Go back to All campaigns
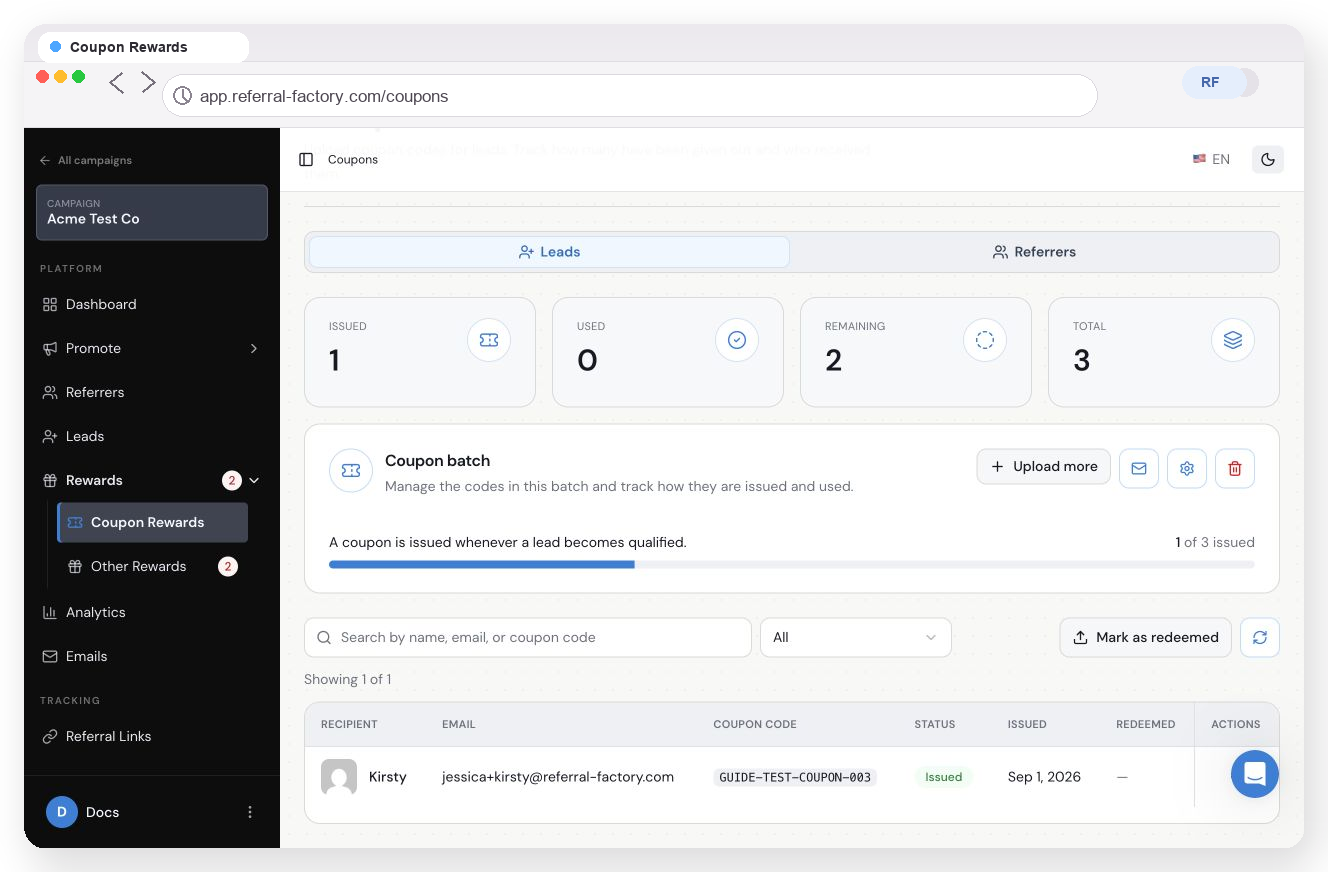1328x872 pixels. click(86, 160)
